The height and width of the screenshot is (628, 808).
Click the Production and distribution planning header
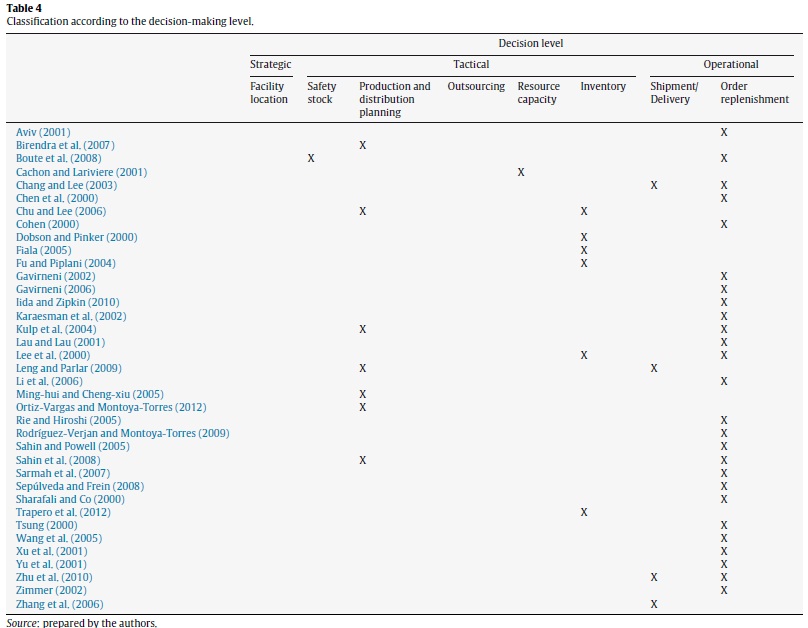pos(394,99)
